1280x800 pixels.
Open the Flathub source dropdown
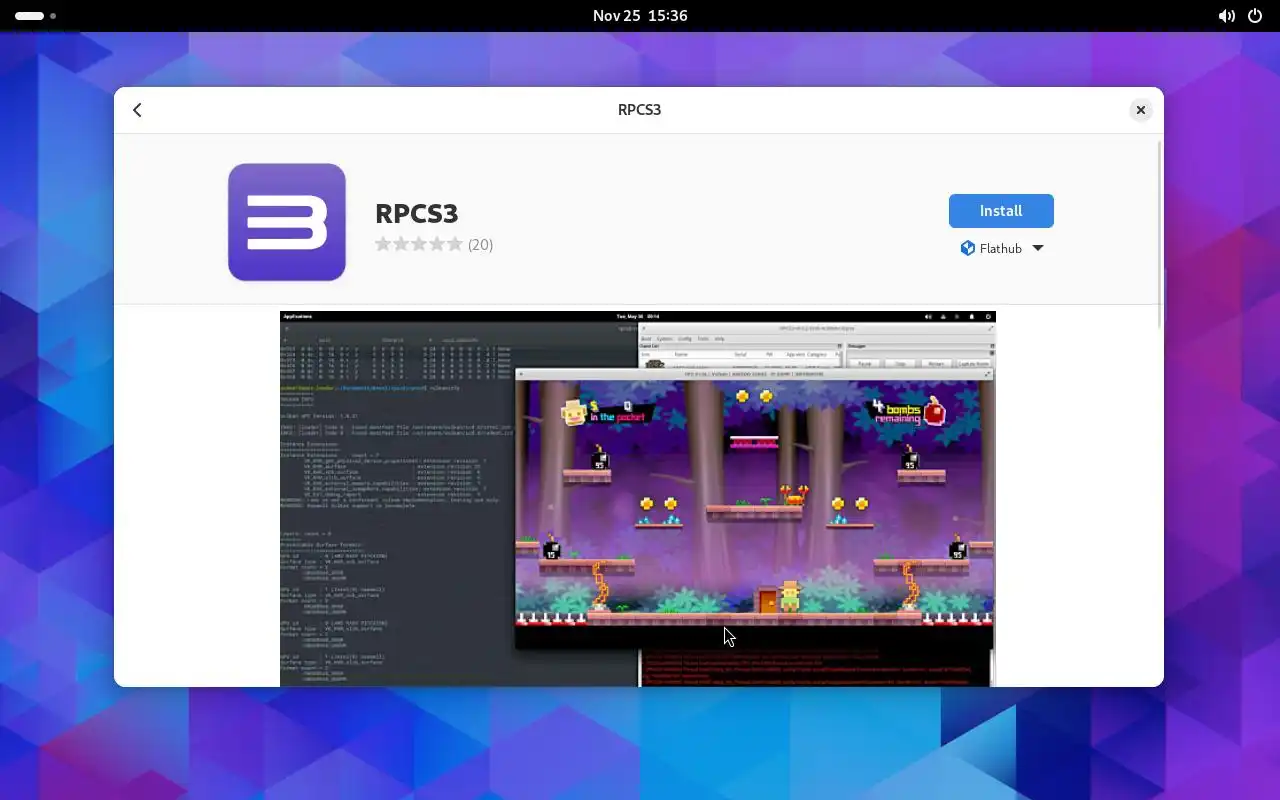pos(1001,248)
